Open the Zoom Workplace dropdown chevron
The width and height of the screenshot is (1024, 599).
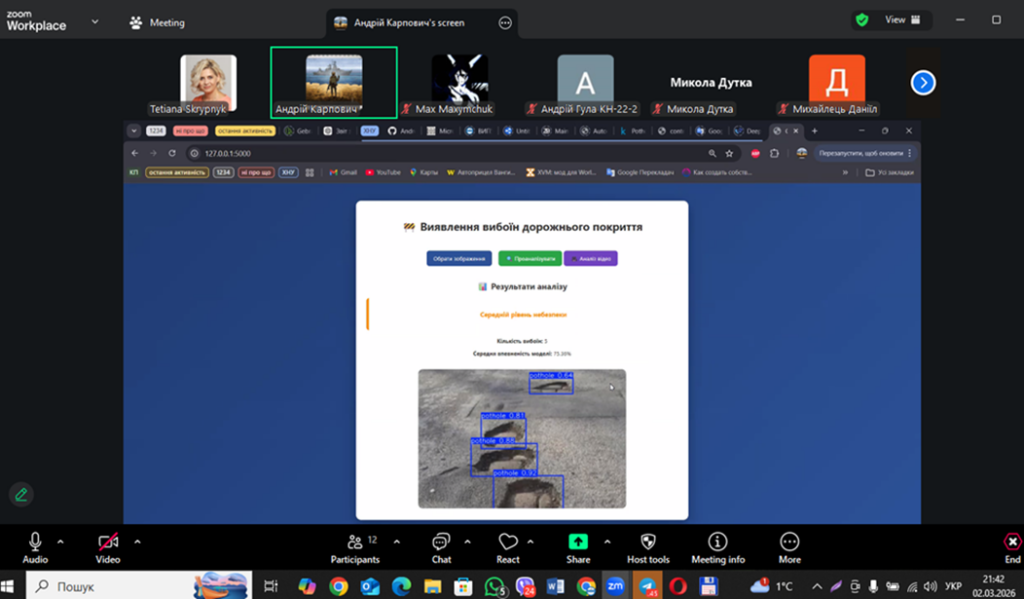click(x=95, y=21)
